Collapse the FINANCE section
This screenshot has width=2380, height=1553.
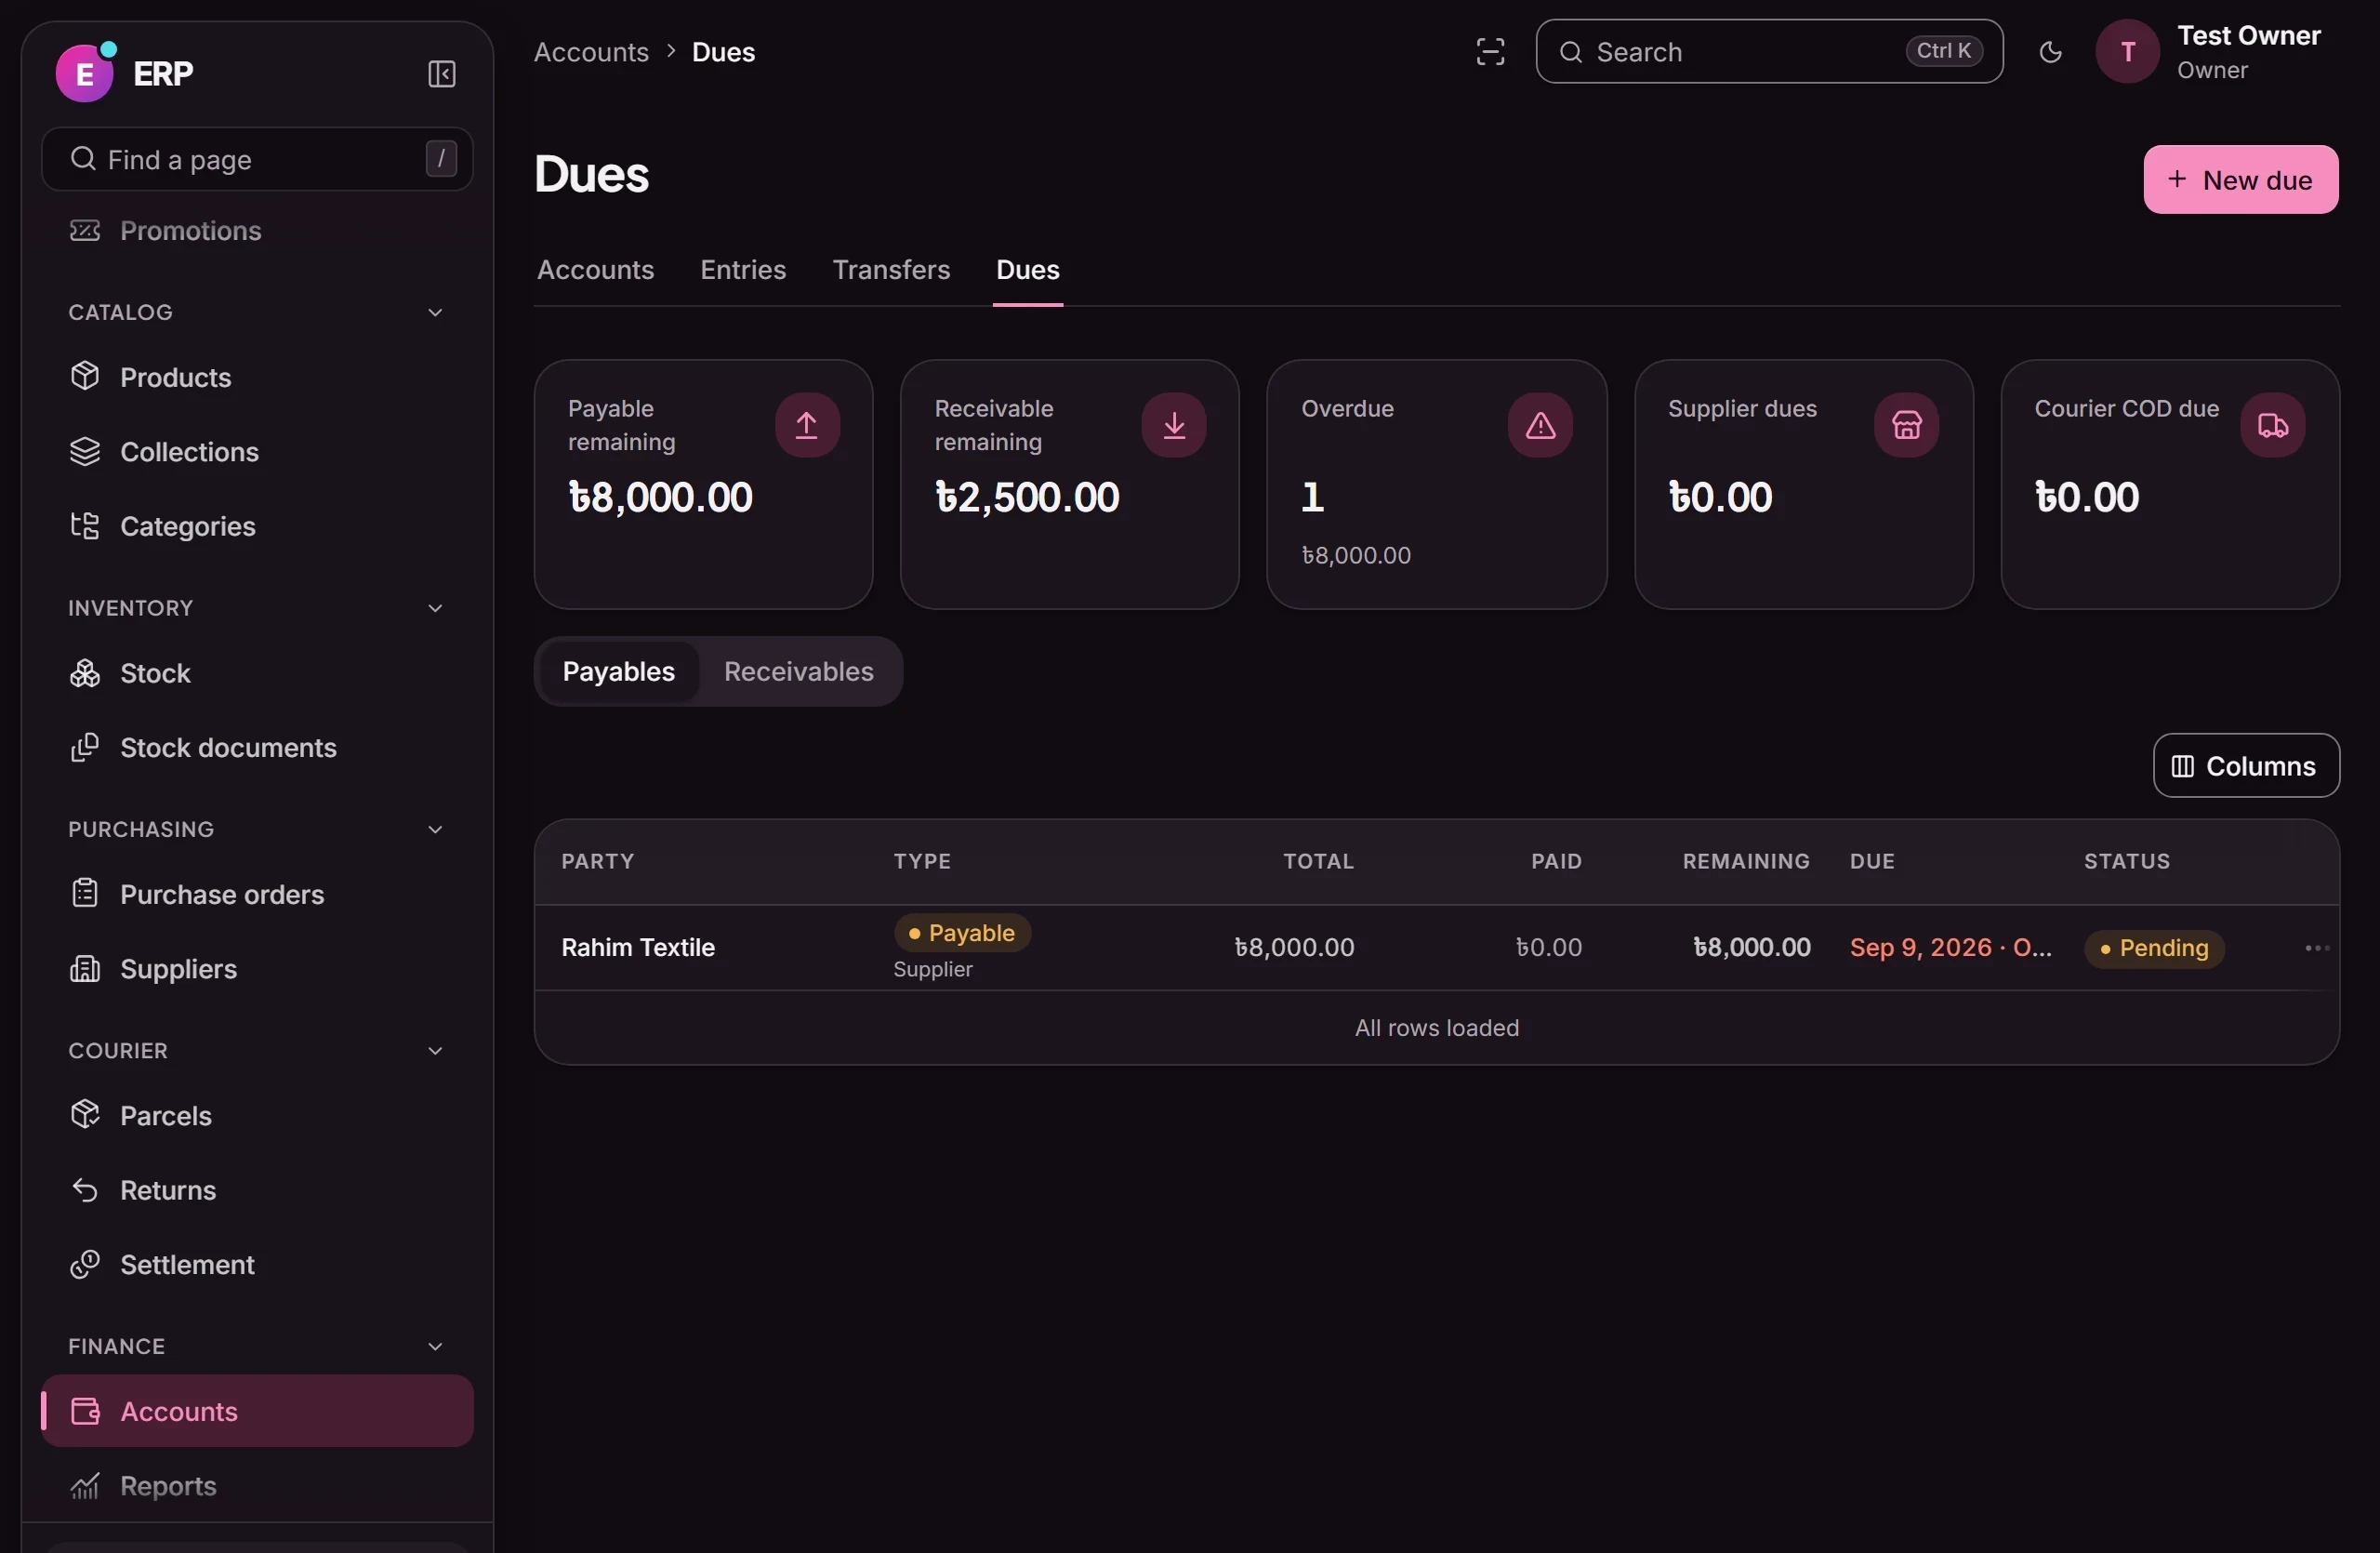[x=435, y=1347]
